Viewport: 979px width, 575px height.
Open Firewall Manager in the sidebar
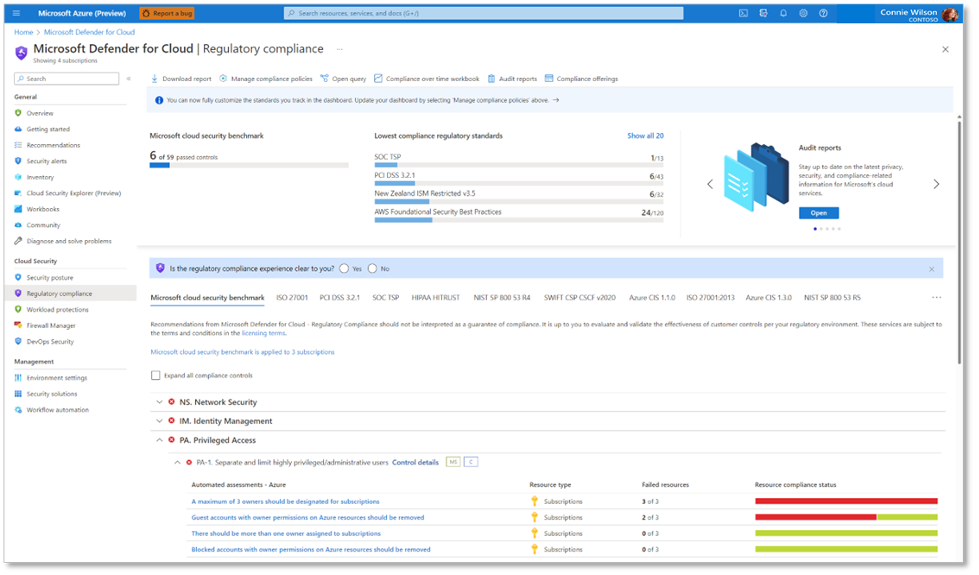pos(50,325)
